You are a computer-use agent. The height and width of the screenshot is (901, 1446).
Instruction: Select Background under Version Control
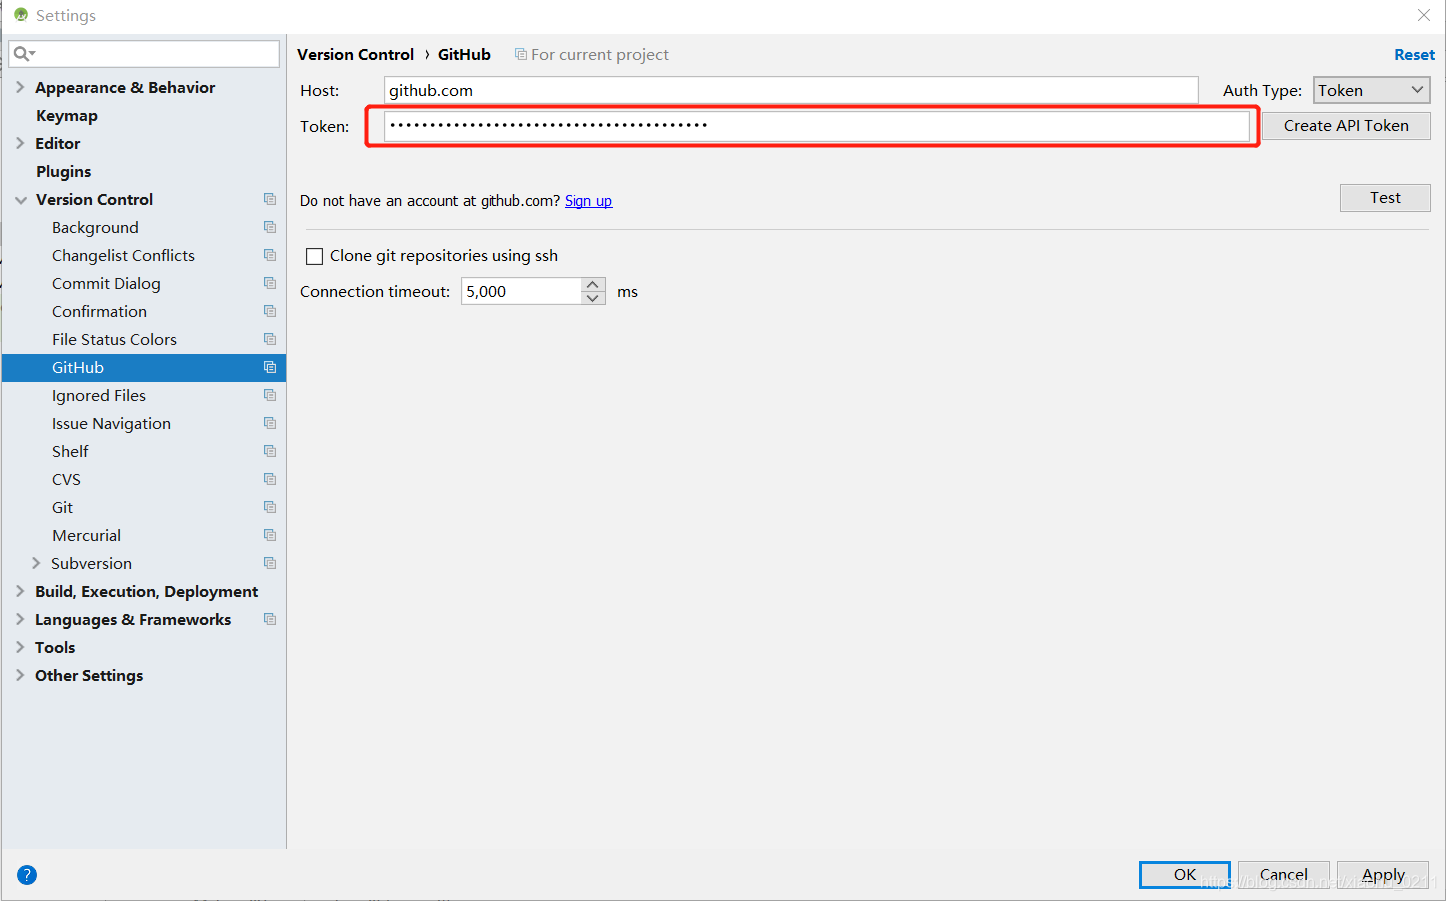(x=95, y=227)
